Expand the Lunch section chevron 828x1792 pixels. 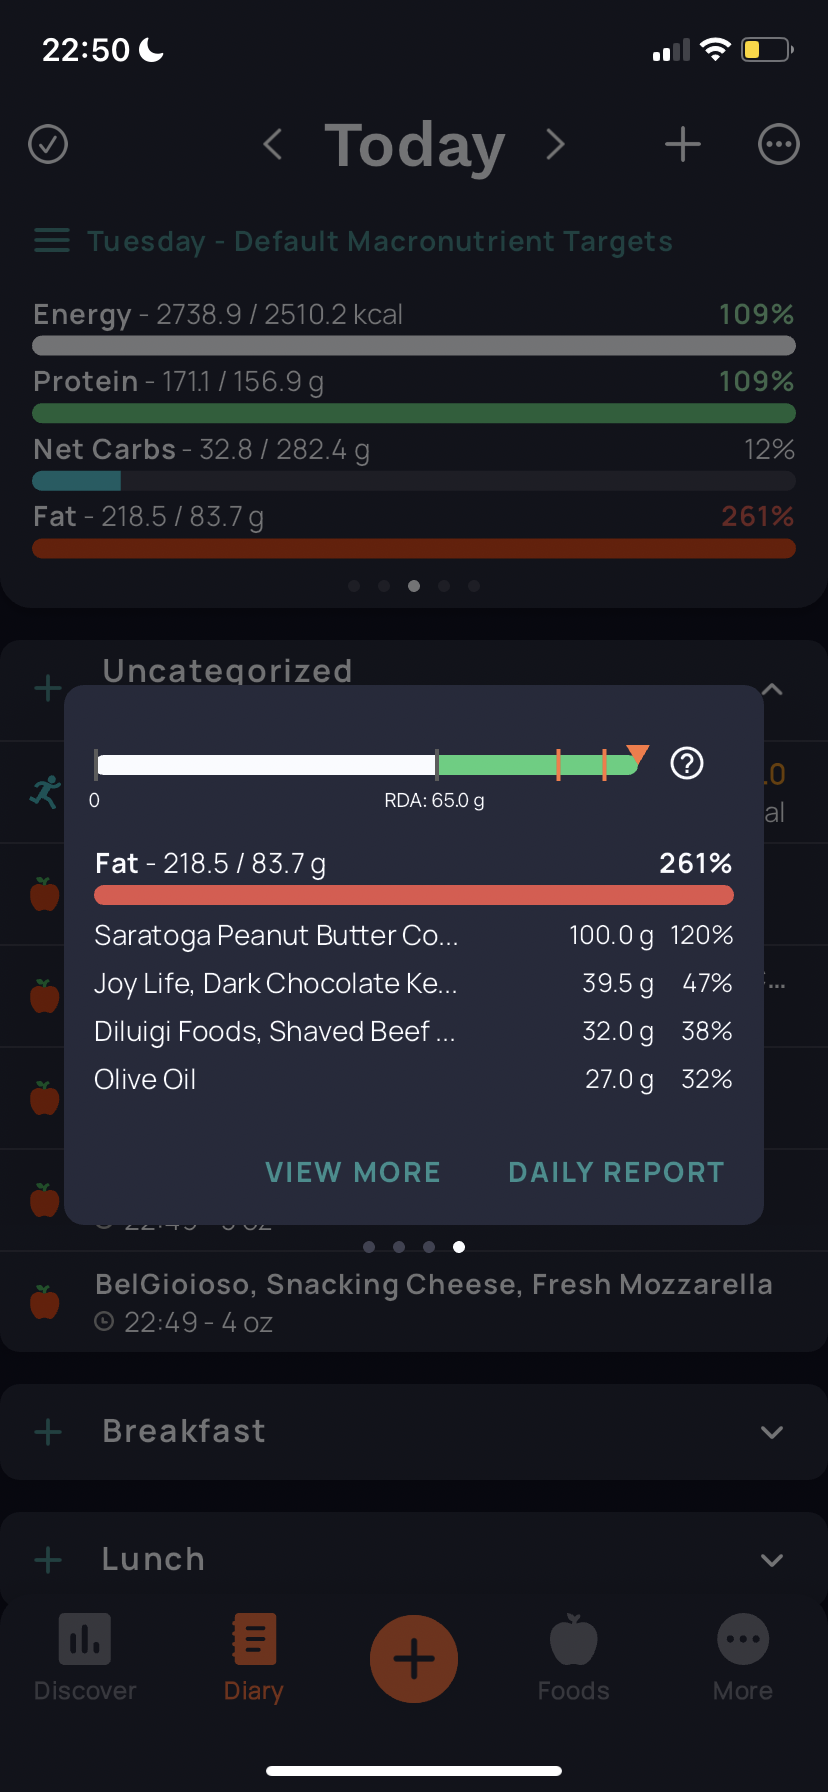click(772, 1560)
